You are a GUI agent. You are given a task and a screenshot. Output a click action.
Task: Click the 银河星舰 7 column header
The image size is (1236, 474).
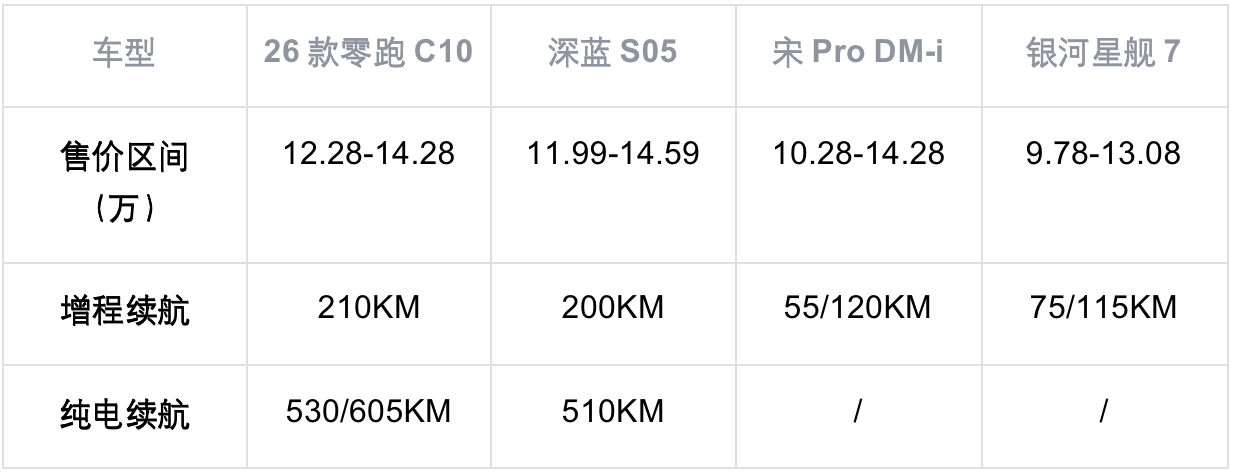click(1103, 53)
